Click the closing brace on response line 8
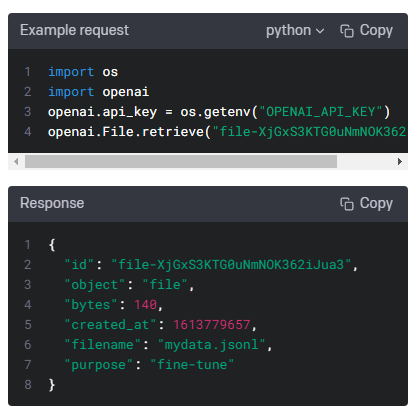Image resolution: width=420 pixels, height=420 pixels. [52, 385]
